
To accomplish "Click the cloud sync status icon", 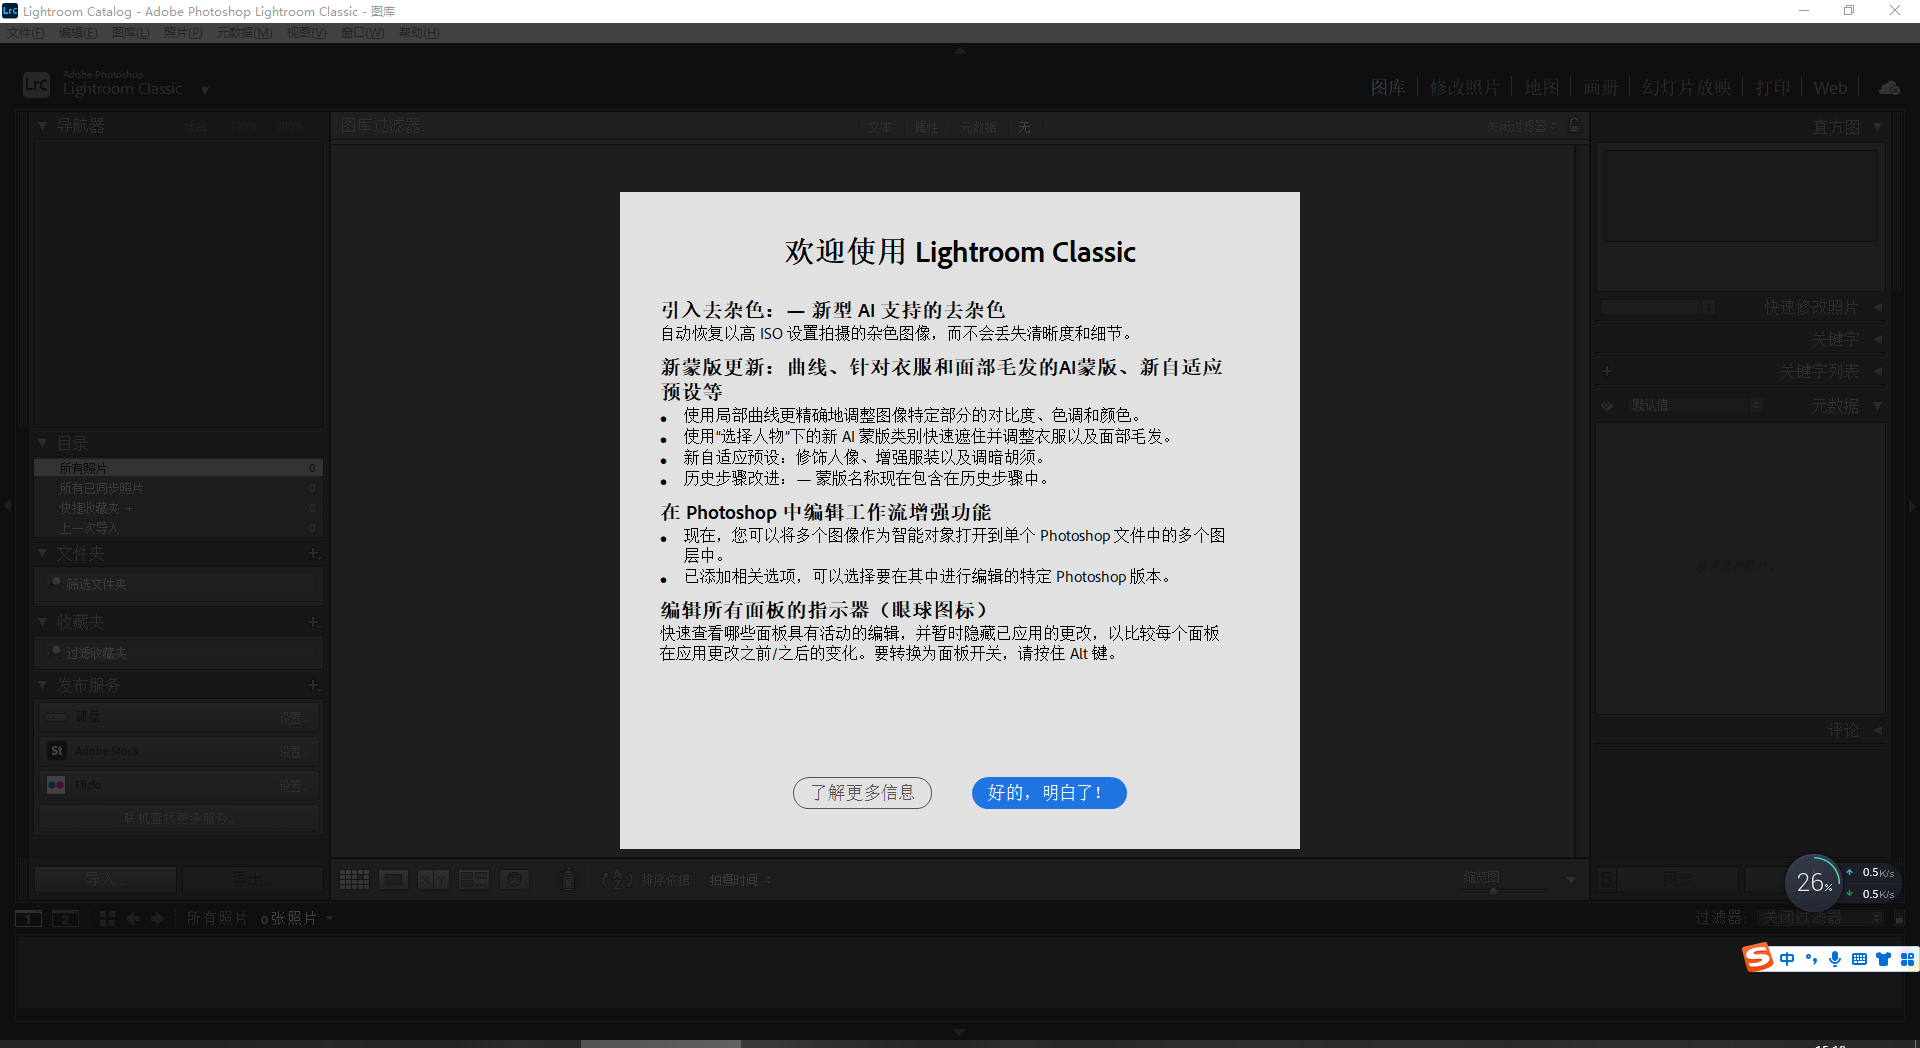I will [1889, 88].
